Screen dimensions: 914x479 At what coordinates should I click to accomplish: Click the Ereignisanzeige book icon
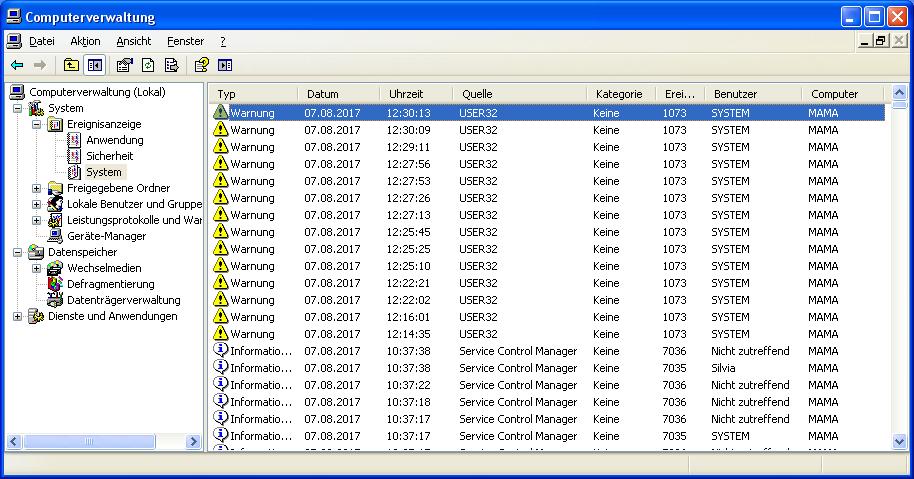(55, 124)
